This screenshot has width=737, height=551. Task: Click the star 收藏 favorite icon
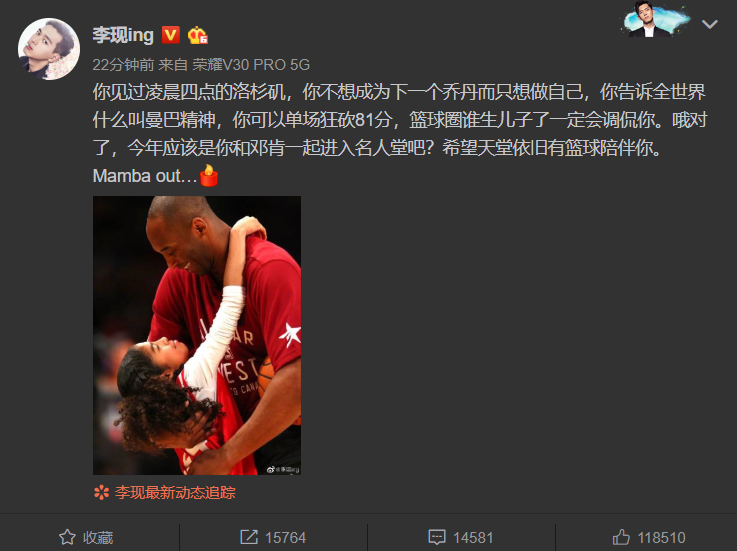tap(67, 537)
